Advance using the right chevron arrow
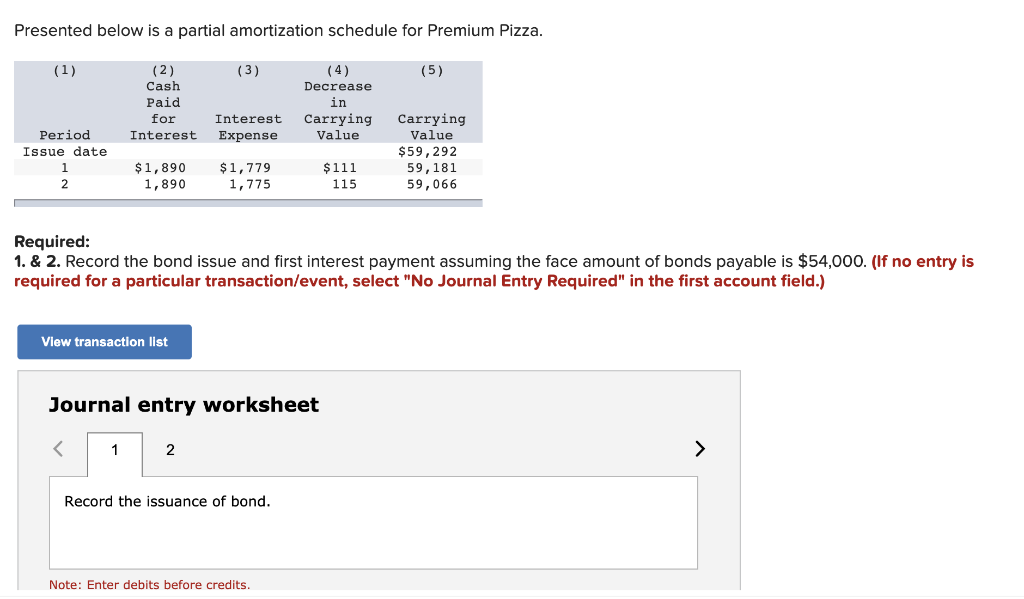 (698, 449)
